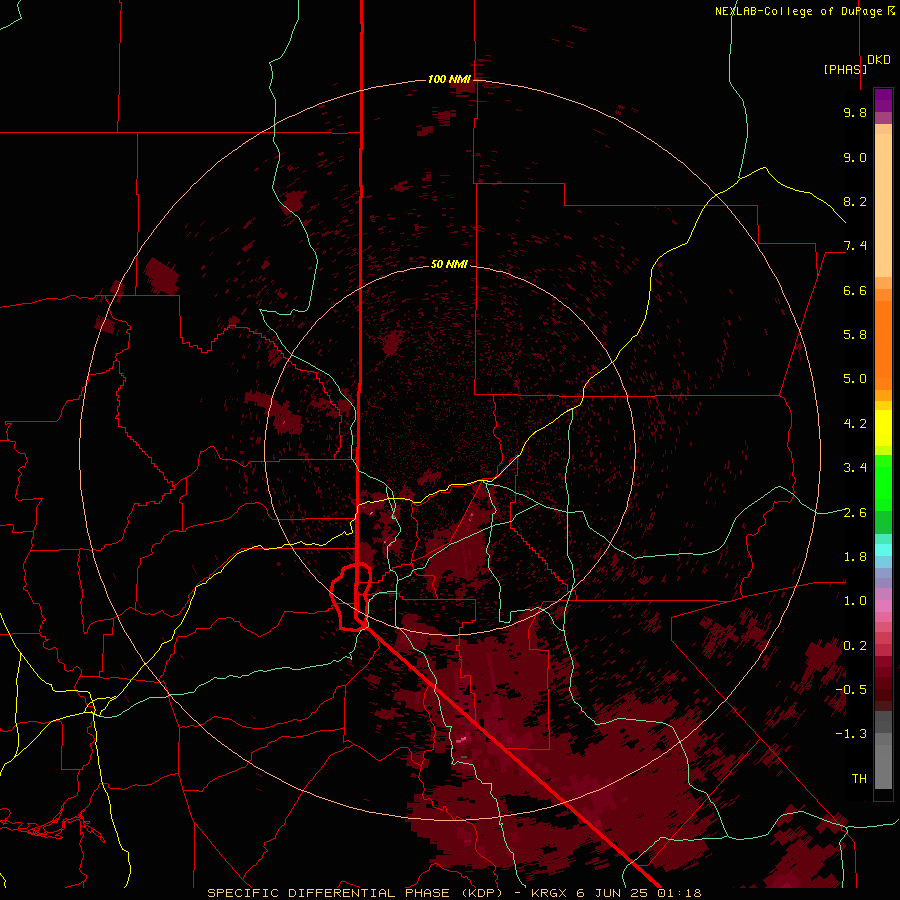Click the 5.8 scale value
Viewport: 900px width, 900px height.
click(855, 335)
